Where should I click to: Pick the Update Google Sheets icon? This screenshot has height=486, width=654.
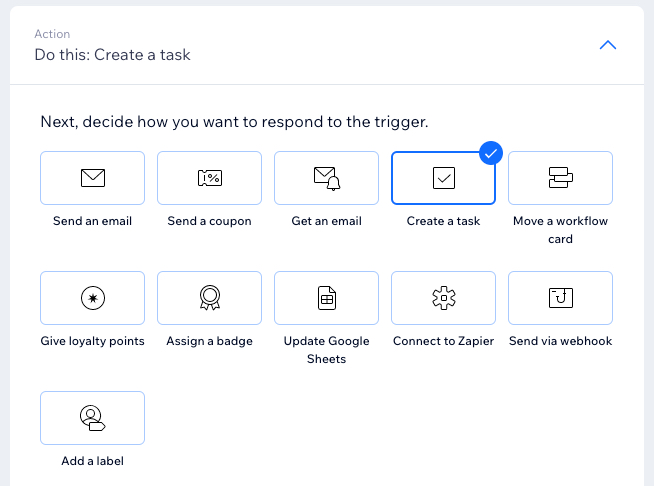[x=327, y=298]
